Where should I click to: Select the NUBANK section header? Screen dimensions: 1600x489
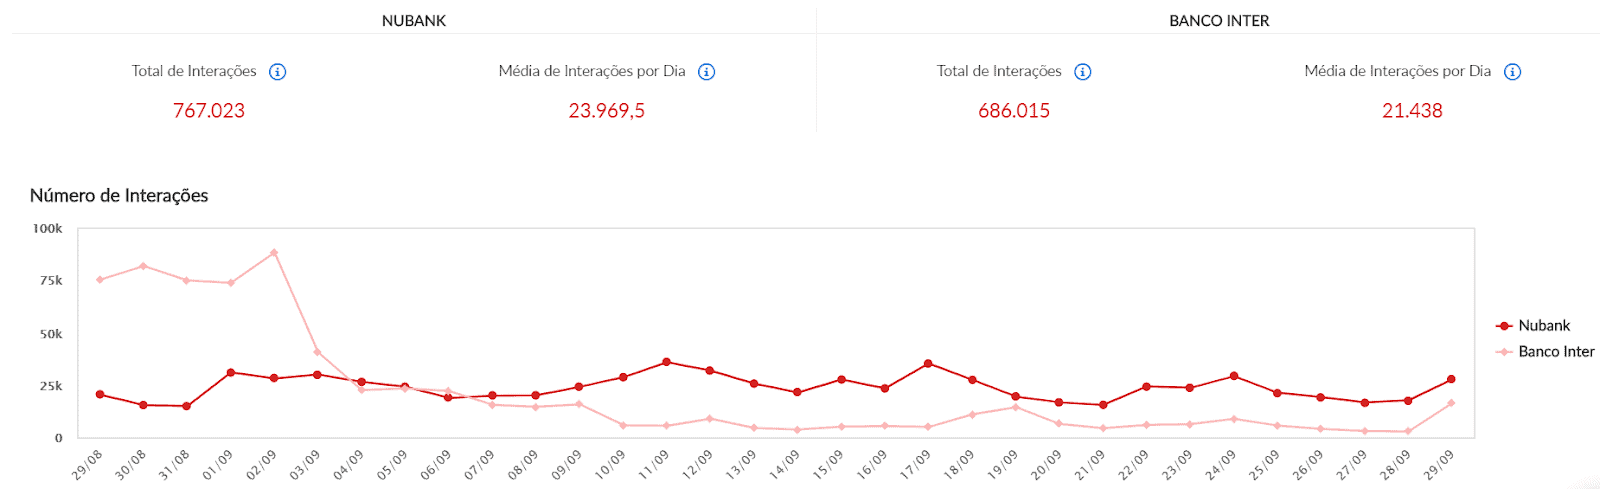[x=414, y=21]
